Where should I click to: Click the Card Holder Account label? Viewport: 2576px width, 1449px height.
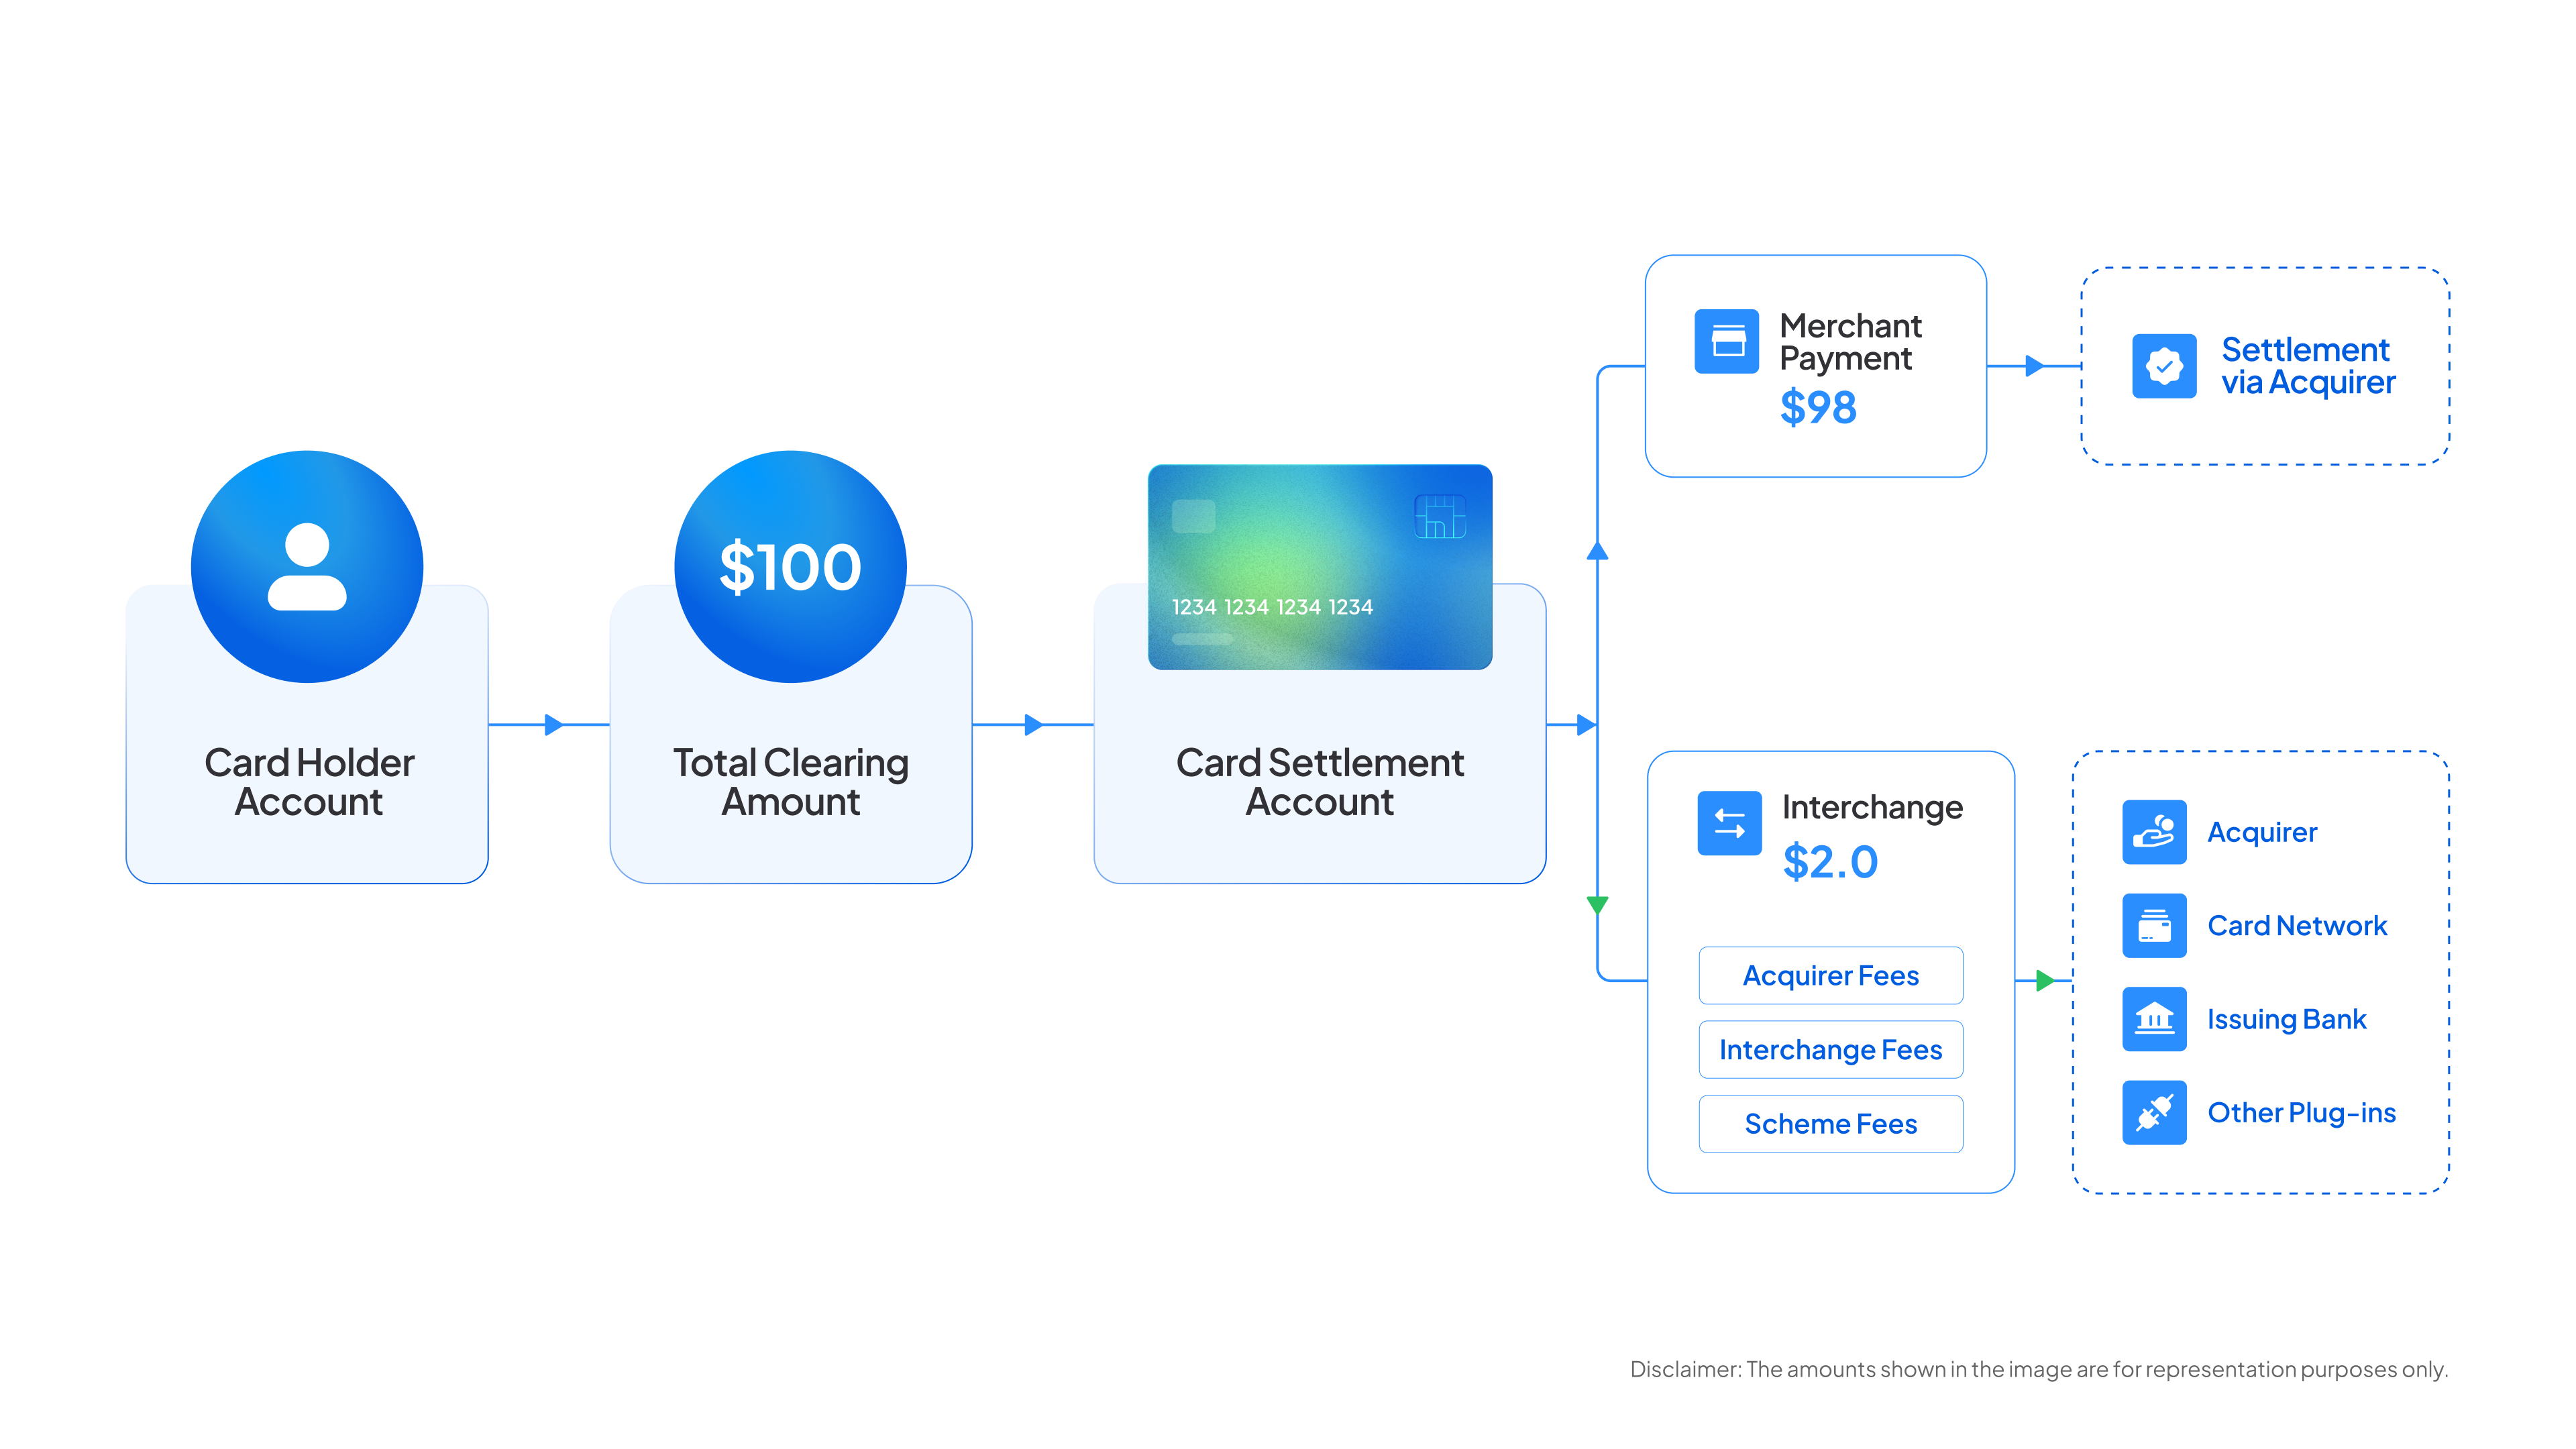pos(308,782)
